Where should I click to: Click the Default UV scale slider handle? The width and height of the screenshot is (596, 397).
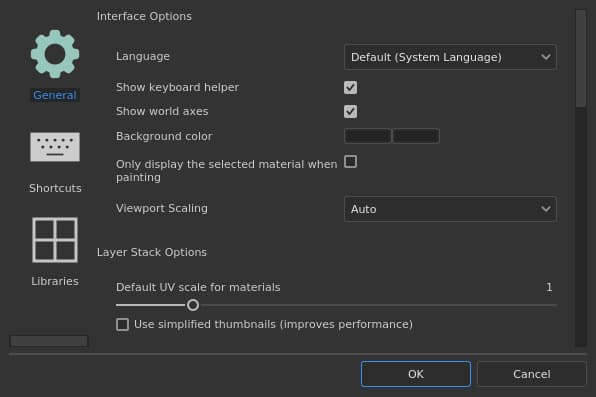pyautogui.click(x=193, y=305)
